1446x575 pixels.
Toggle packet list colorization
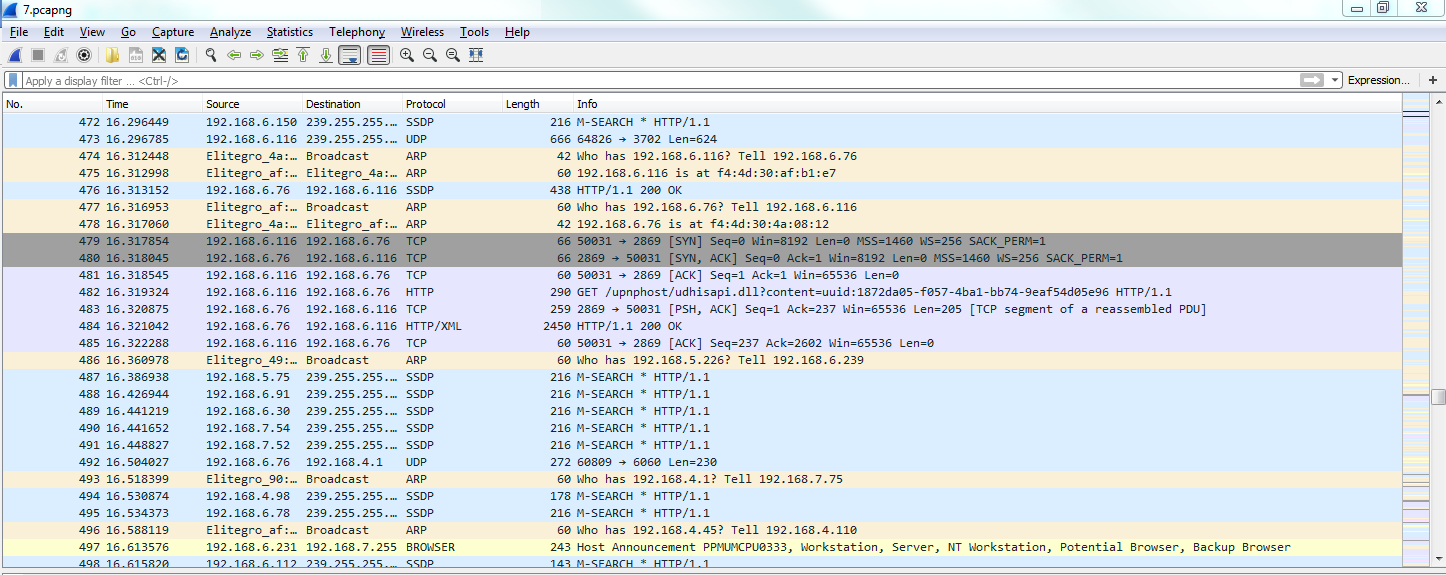coord(378,55)
